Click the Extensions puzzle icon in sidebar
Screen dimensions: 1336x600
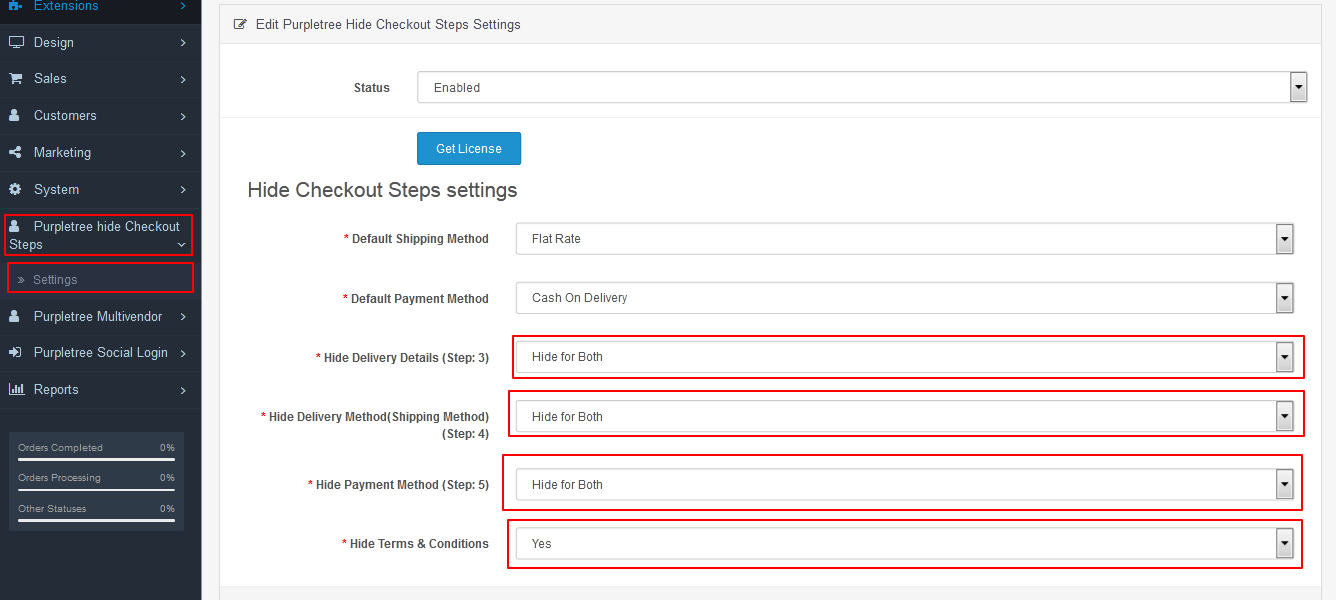pos(15,6)
